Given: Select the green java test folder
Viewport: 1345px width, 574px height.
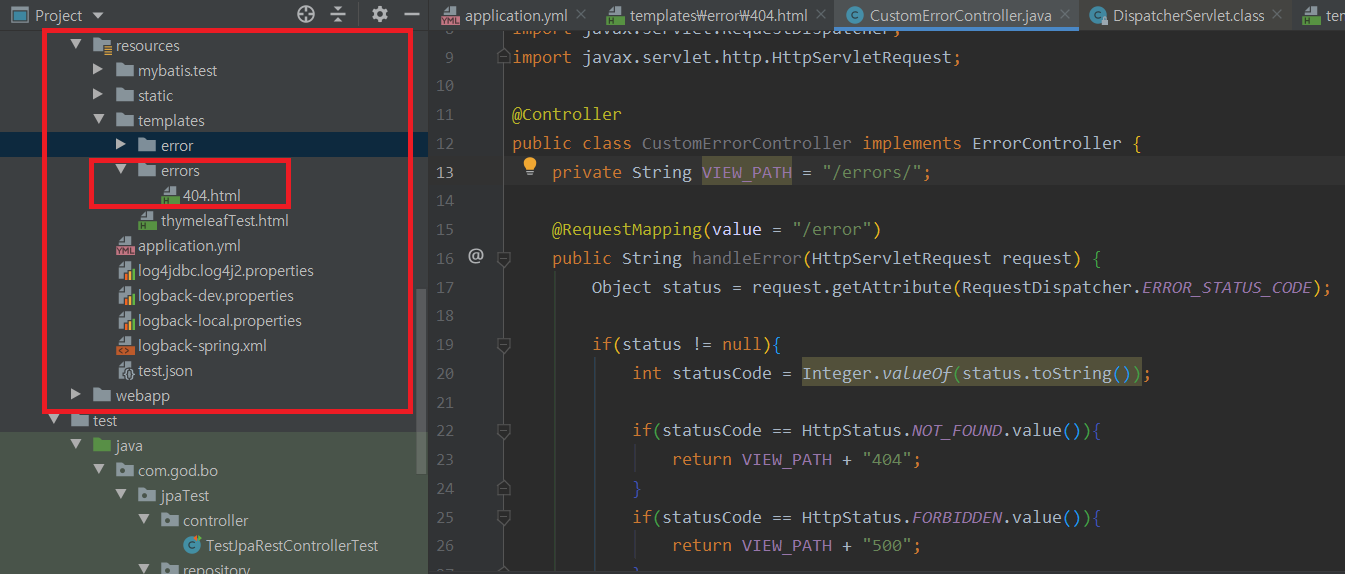Looking at the screenshot, I should click(x=128, y=445).
